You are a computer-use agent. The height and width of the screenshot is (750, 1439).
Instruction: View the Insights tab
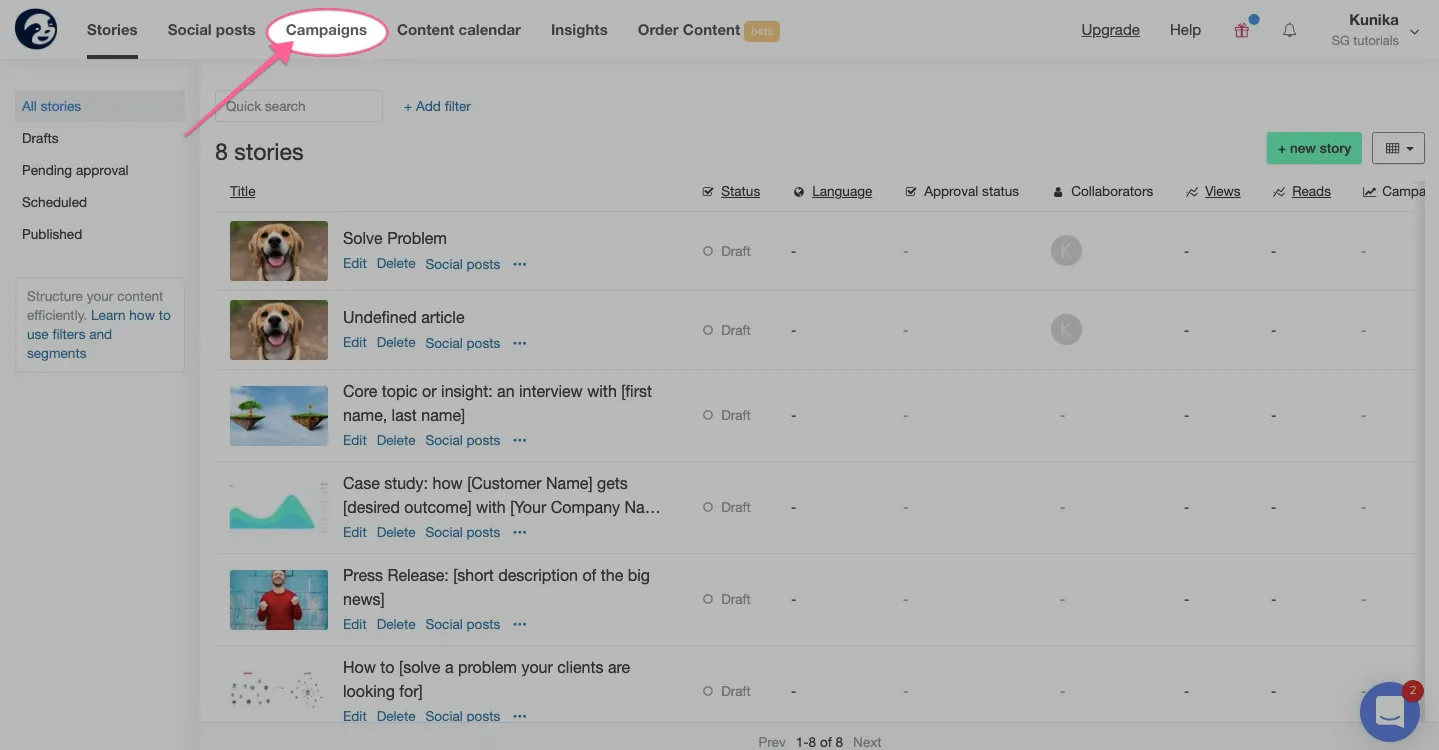[x=579, y=30]
